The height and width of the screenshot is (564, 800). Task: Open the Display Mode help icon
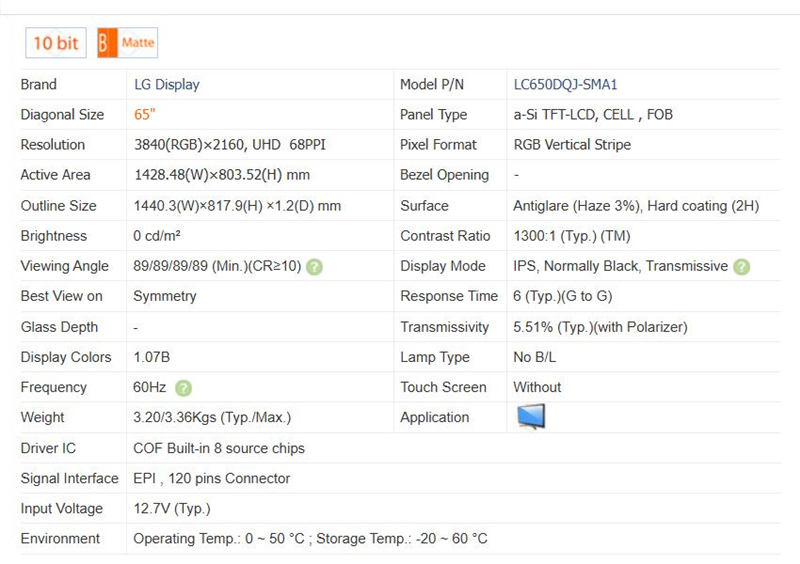coord(741,267)
